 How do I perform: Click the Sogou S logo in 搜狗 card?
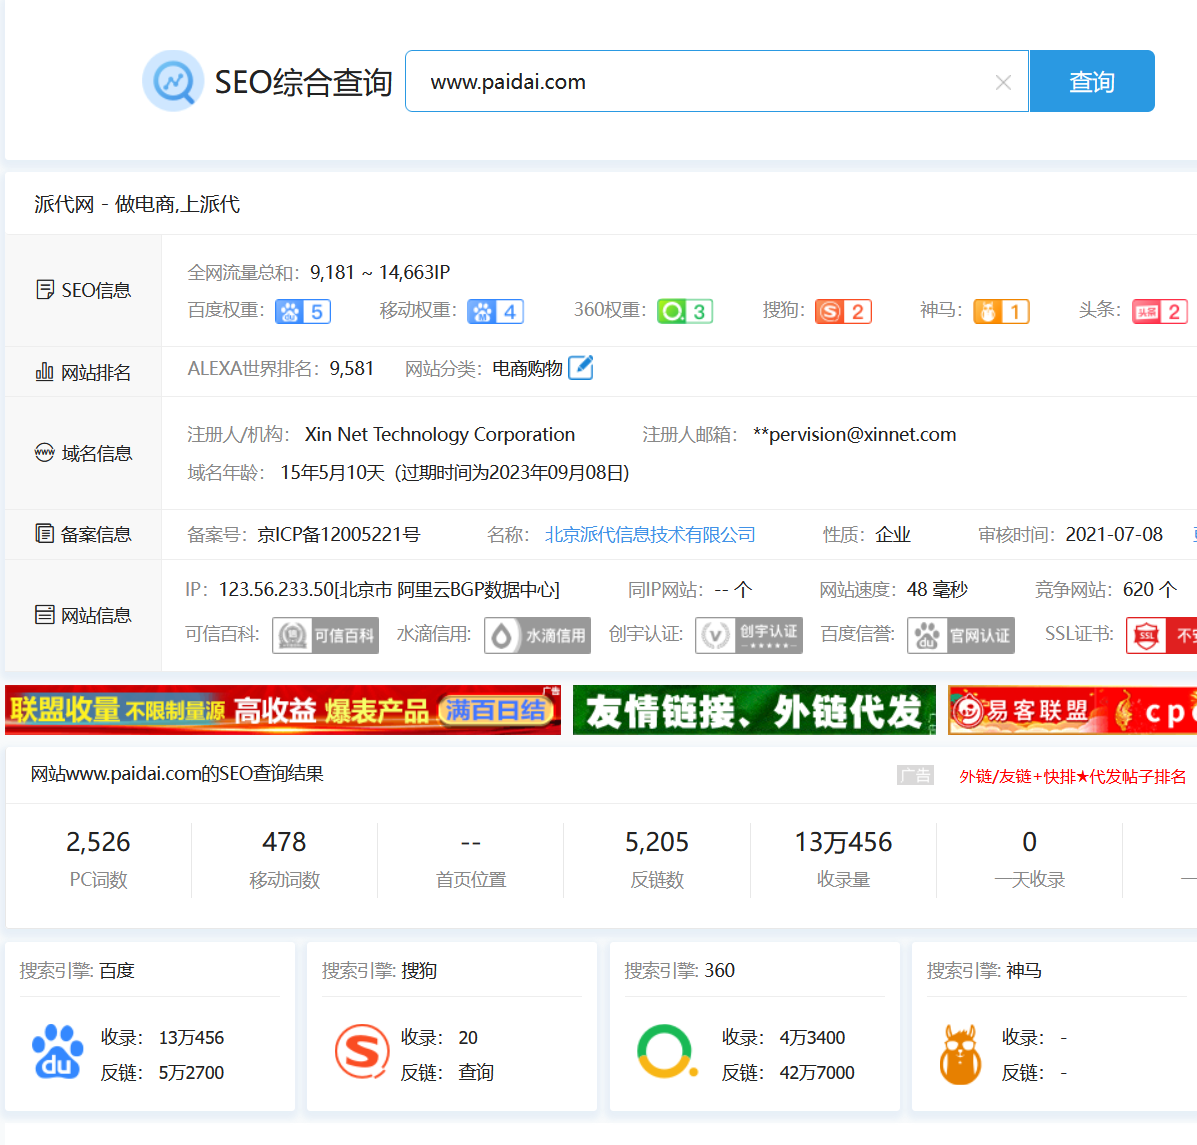coord(362,1052)
